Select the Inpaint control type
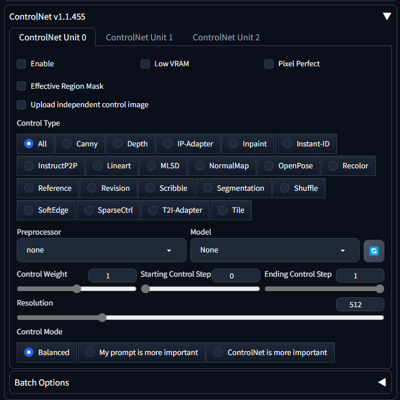The image size is (400, 400). point(248,144)
